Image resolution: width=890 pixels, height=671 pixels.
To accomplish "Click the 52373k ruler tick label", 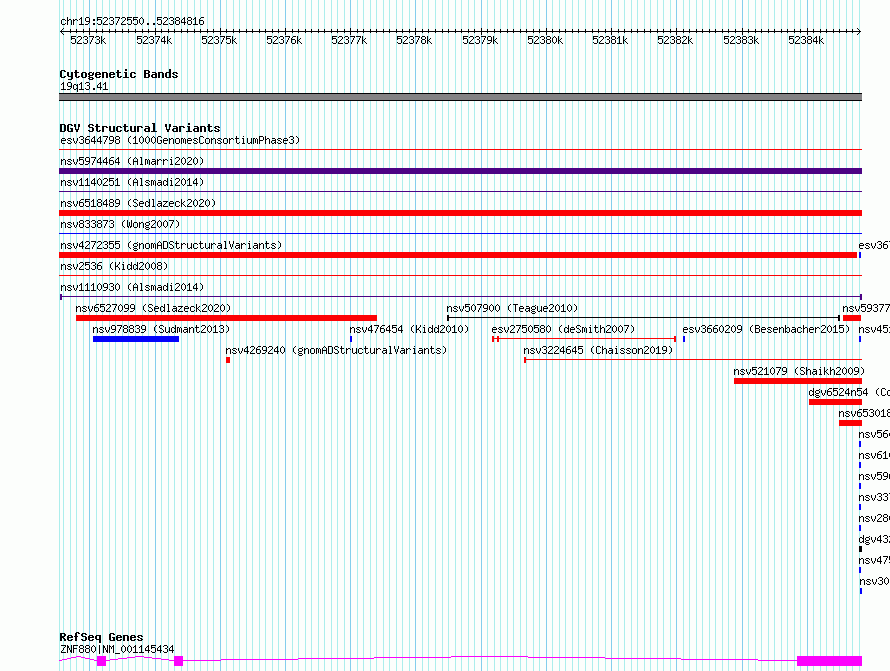I will [x=88, y=40].
